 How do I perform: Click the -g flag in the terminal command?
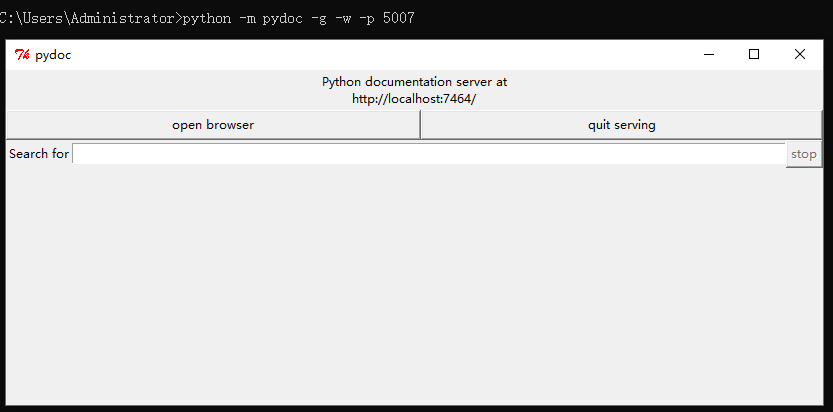pyautogui.click(x=319, y=19)
